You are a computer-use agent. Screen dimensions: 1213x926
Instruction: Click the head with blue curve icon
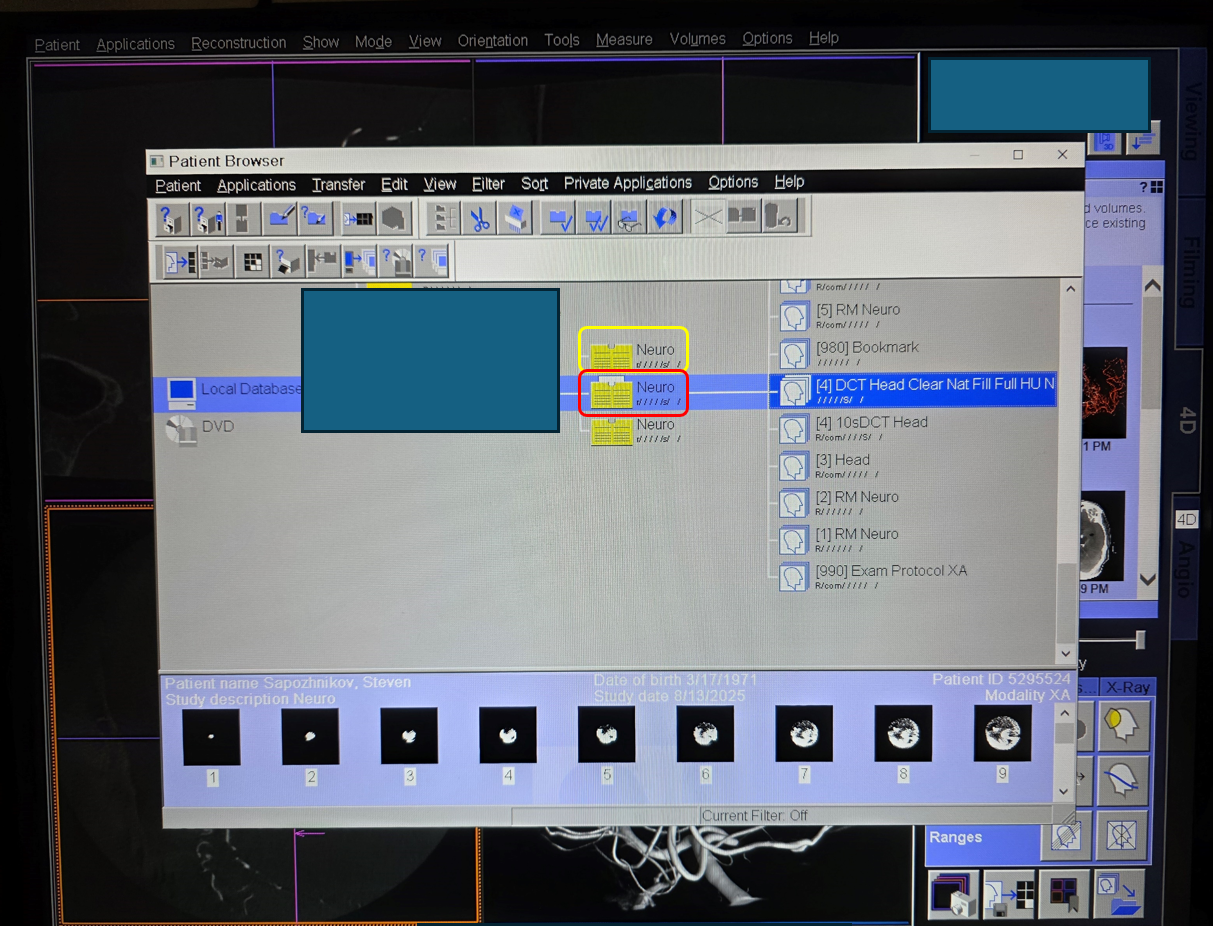click(1121, 780)
